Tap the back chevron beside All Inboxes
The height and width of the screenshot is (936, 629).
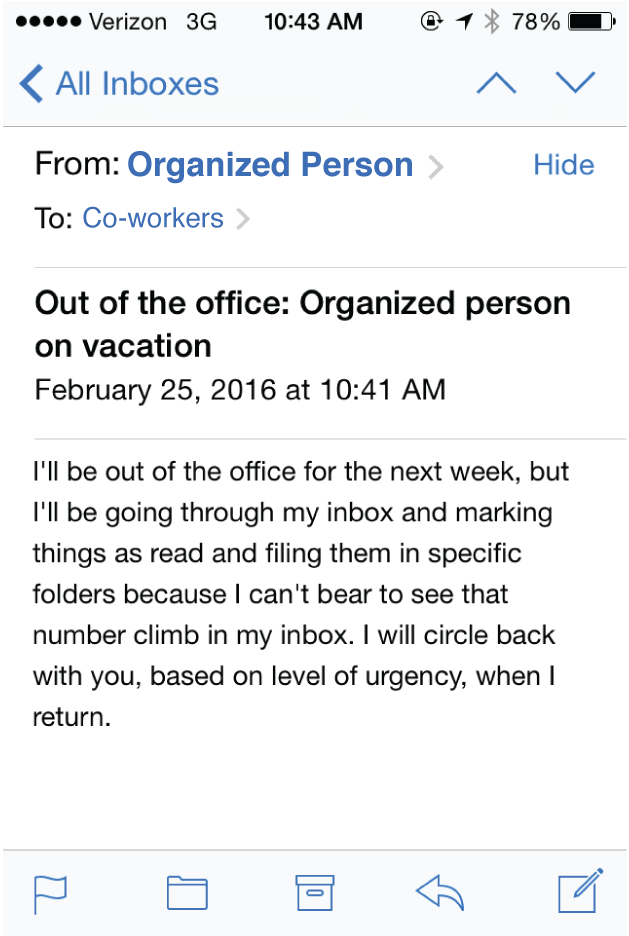tap(31, 84)
